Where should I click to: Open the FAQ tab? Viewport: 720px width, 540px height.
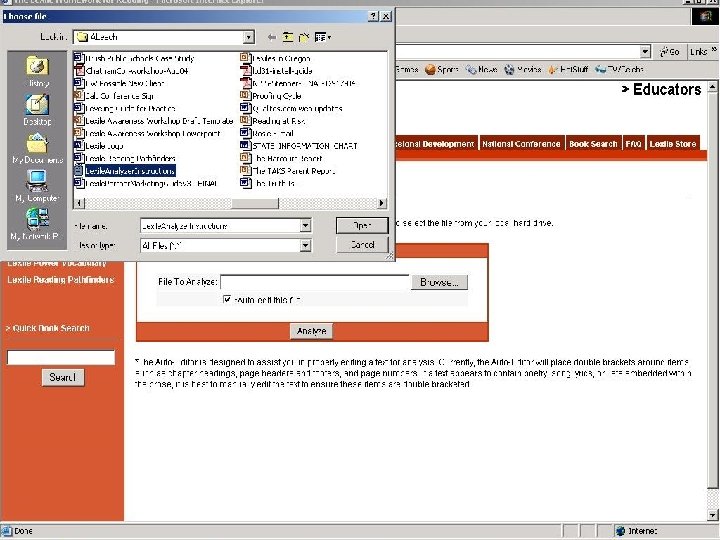(633, 144)
